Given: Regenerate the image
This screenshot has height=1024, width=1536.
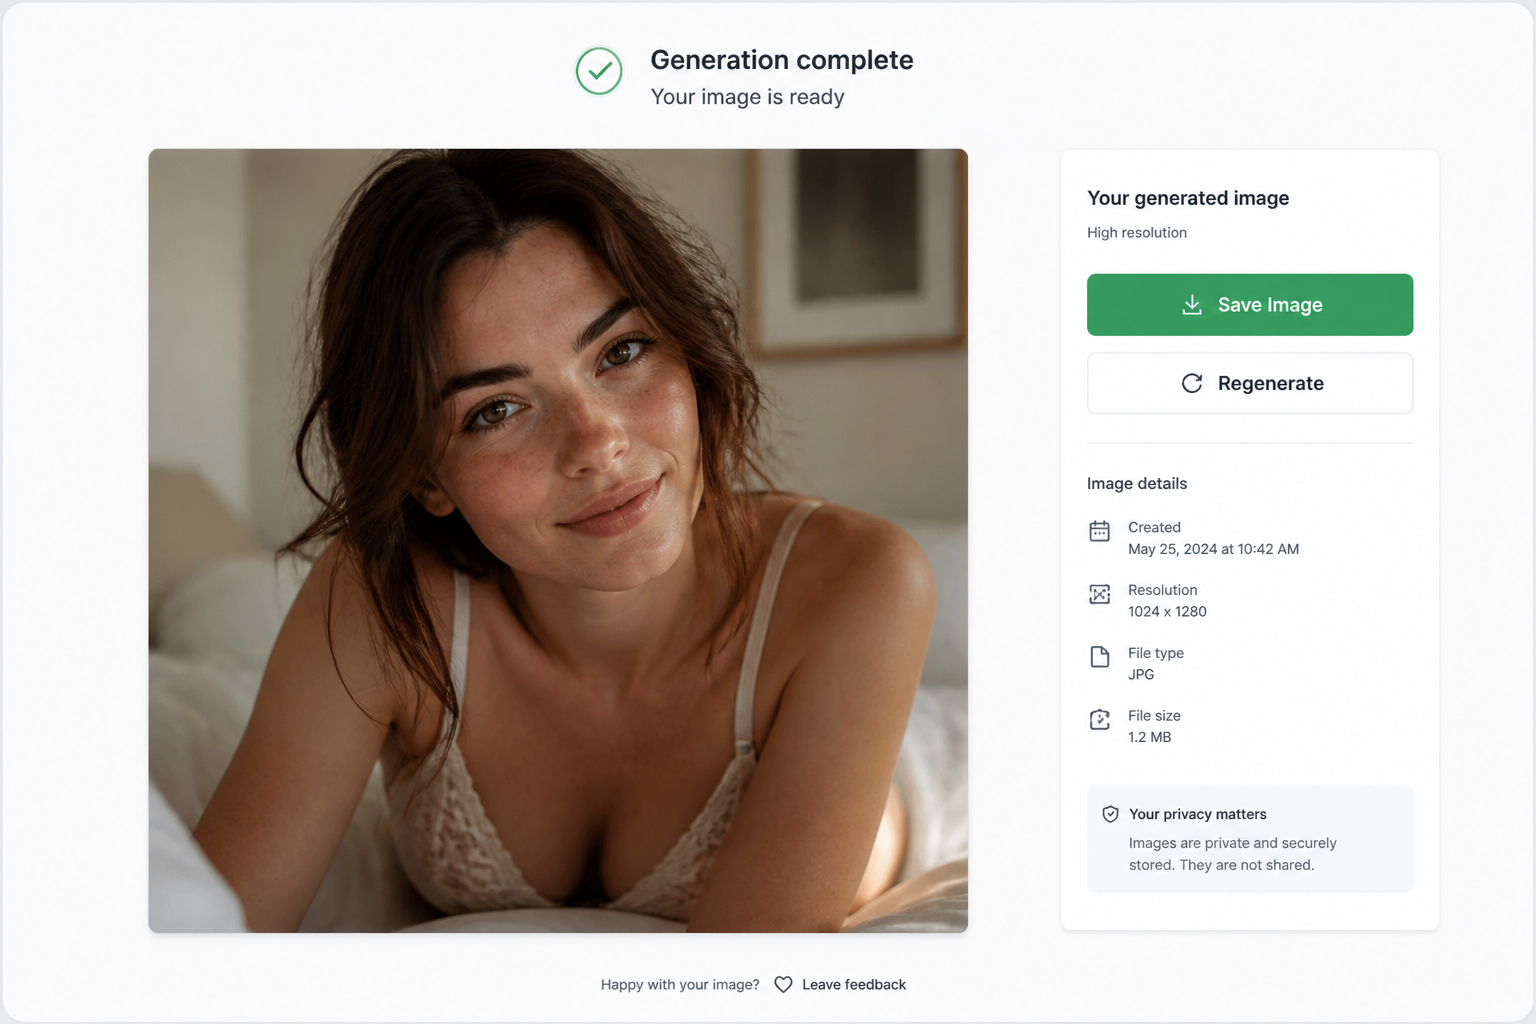Looking at the screenshot, I should [1250, 383].
